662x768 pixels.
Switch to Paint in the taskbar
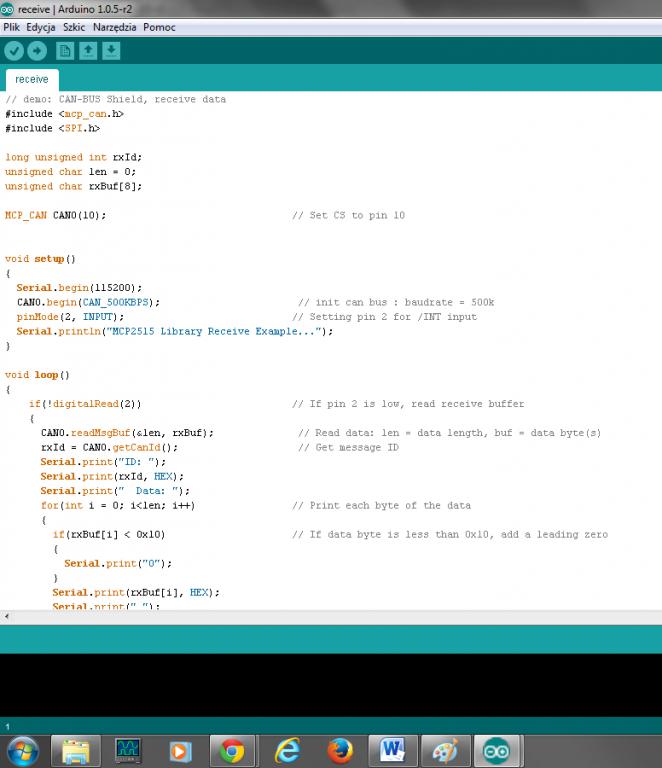(445, 751)
